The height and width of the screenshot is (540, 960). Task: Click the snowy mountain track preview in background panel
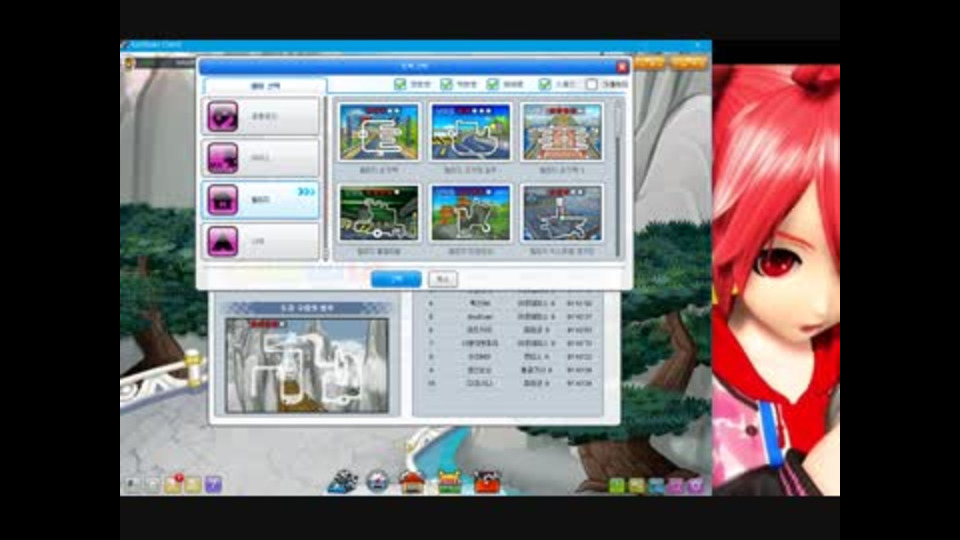[306, 365]
